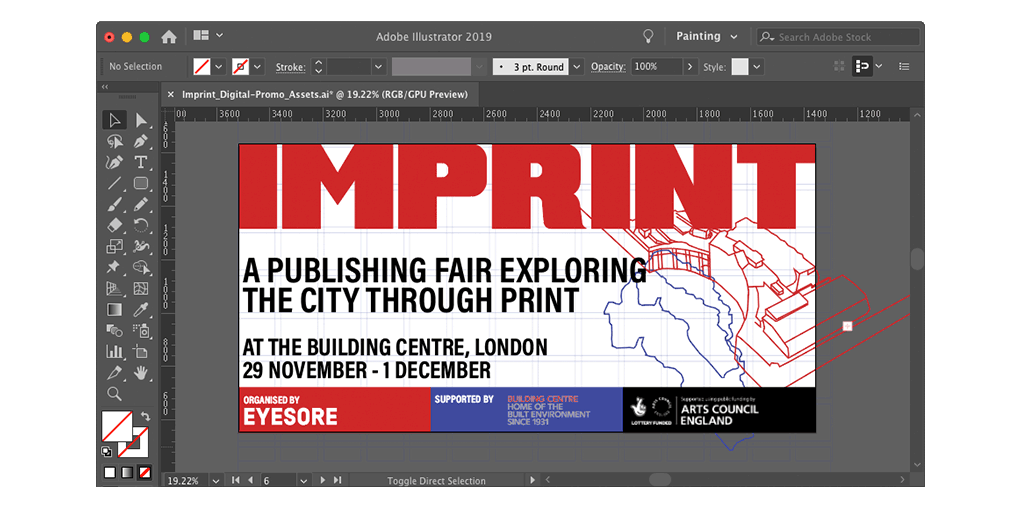Viewport: 1024px width, 512px height.
Task: Set paint mode to Color
Action: click(x=110, y=472)
